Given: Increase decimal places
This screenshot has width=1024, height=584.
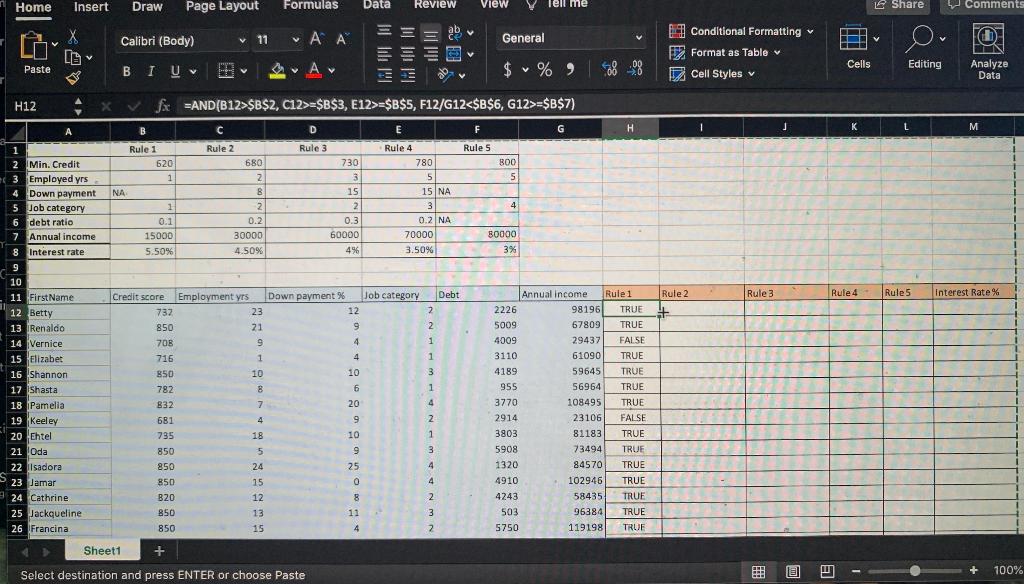Looking at the screenshot, I should pyautogui.click(x=609, y=69).
